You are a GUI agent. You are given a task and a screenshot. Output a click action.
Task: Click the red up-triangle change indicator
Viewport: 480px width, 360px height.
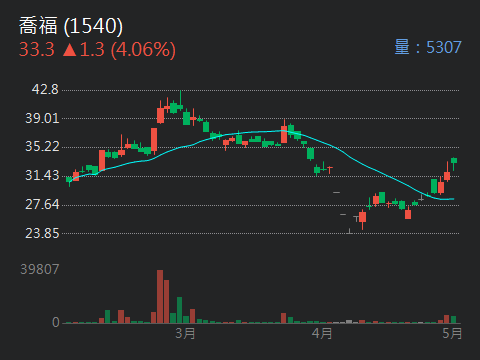(70, 50)
